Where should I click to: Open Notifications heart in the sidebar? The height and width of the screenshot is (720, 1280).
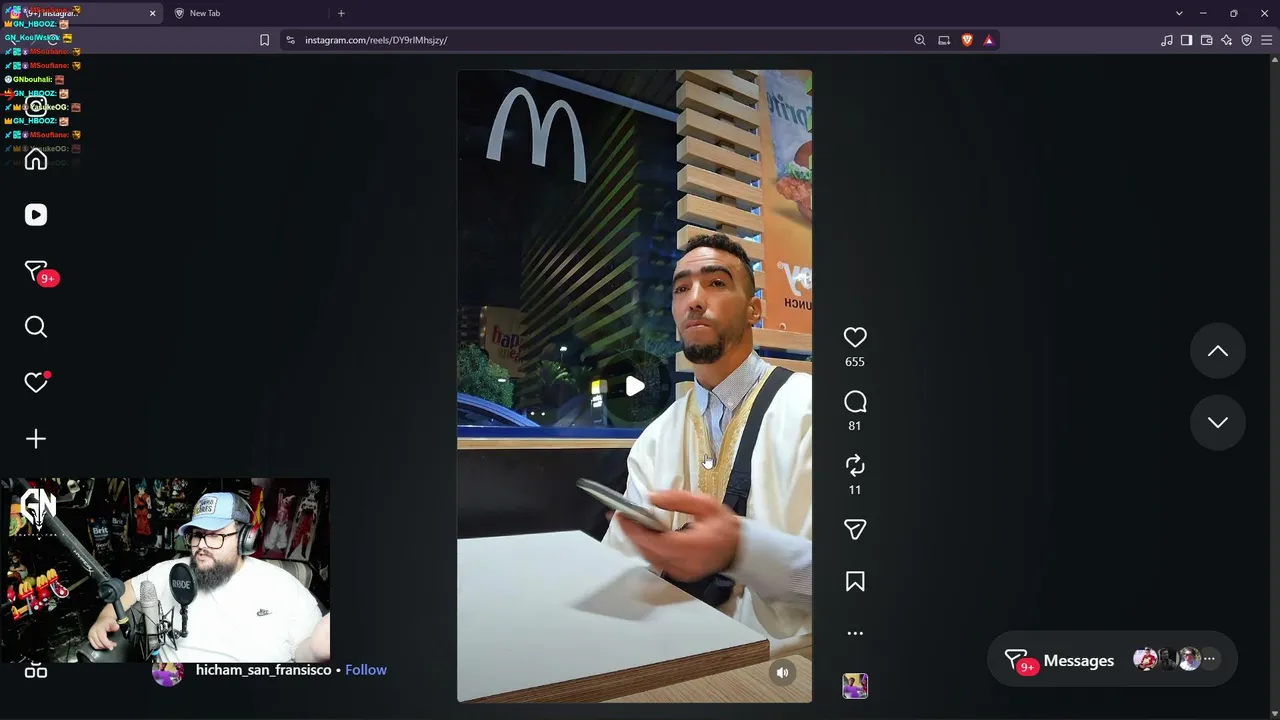(36, 383)
